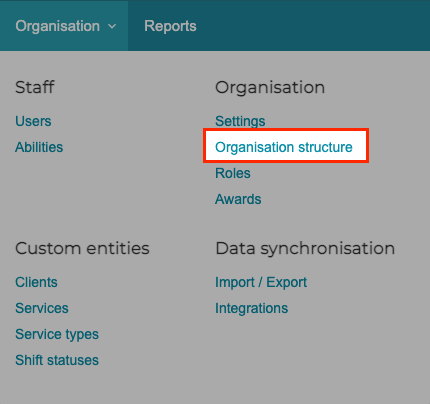Open the Roles link
Image resolution: width=430 pixels, height=404 pixels.
[x=233, y=173]
